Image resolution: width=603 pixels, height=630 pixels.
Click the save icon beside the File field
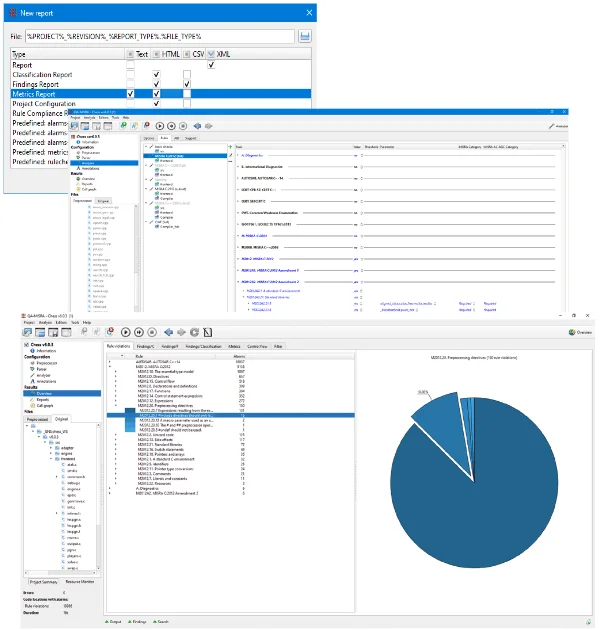305,36
